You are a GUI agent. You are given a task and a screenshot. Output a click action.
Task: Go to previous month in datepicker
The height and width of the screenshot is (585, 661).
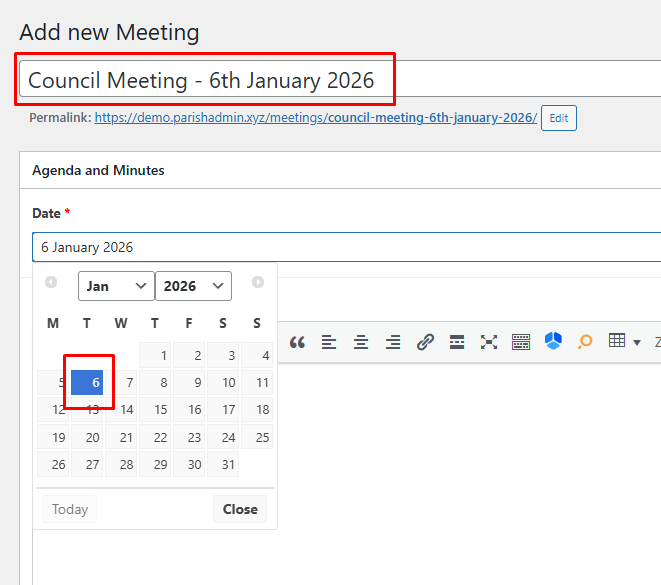(51, 283)
